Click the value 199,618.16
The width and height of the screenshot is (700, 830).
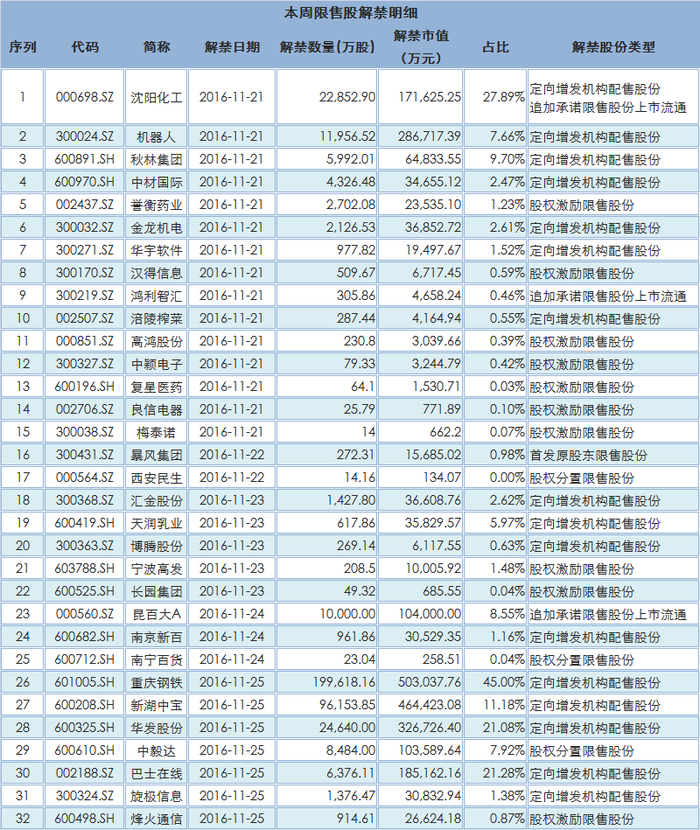(x=344, y=683)
